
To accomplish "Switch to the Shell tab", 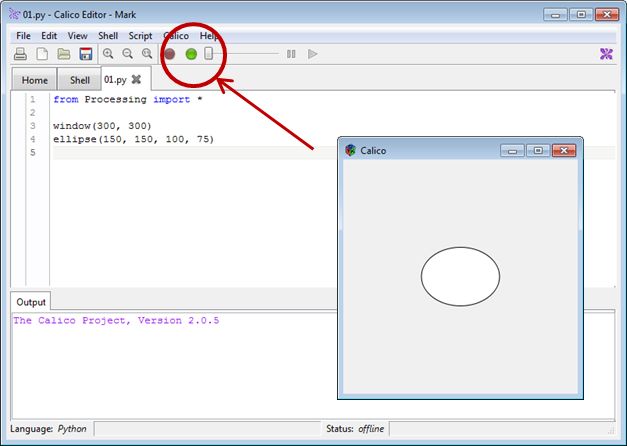I will click(80, 80).
